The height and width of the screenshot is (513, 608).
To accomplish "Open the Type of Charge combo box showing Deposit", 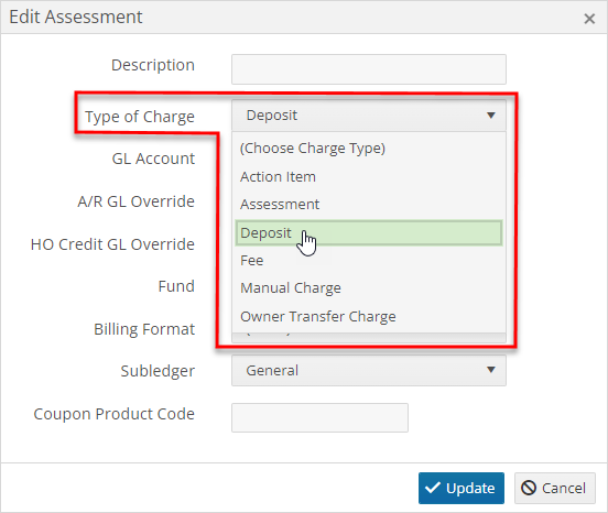I will pyautogui.click(x=369, y=115).
